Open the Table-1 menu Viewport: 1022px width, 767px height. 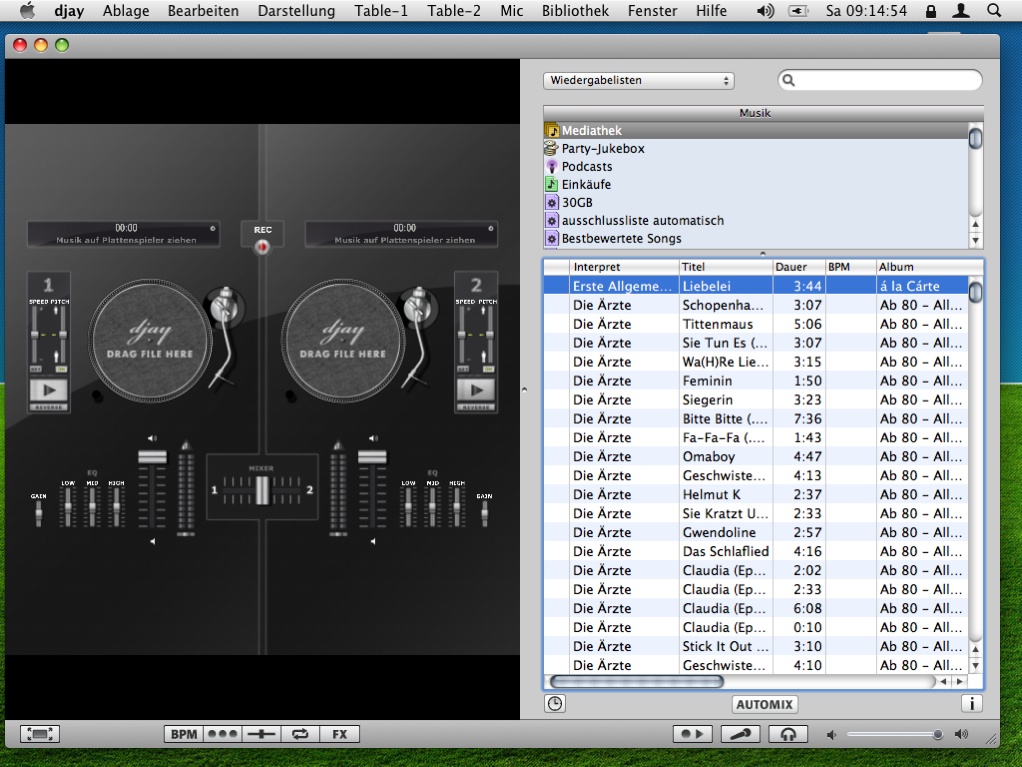point(381,10)
